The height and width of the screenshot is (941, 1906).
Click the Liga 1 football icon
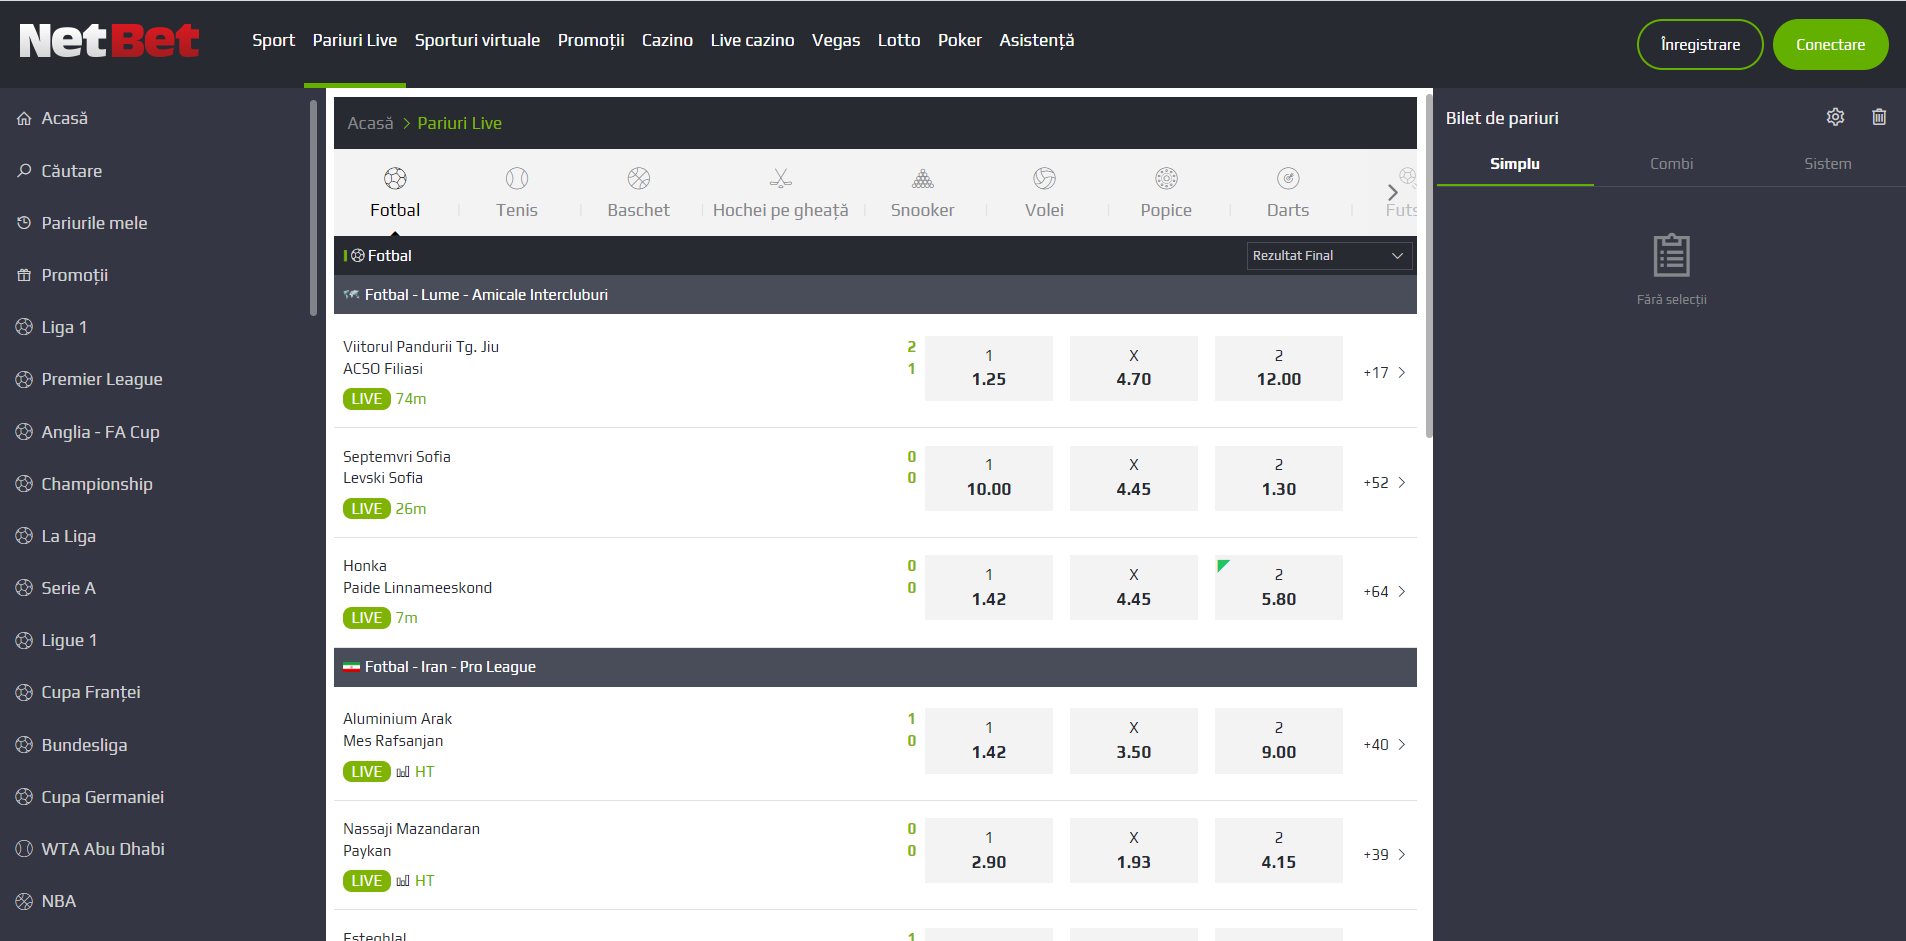coord(24,327)
